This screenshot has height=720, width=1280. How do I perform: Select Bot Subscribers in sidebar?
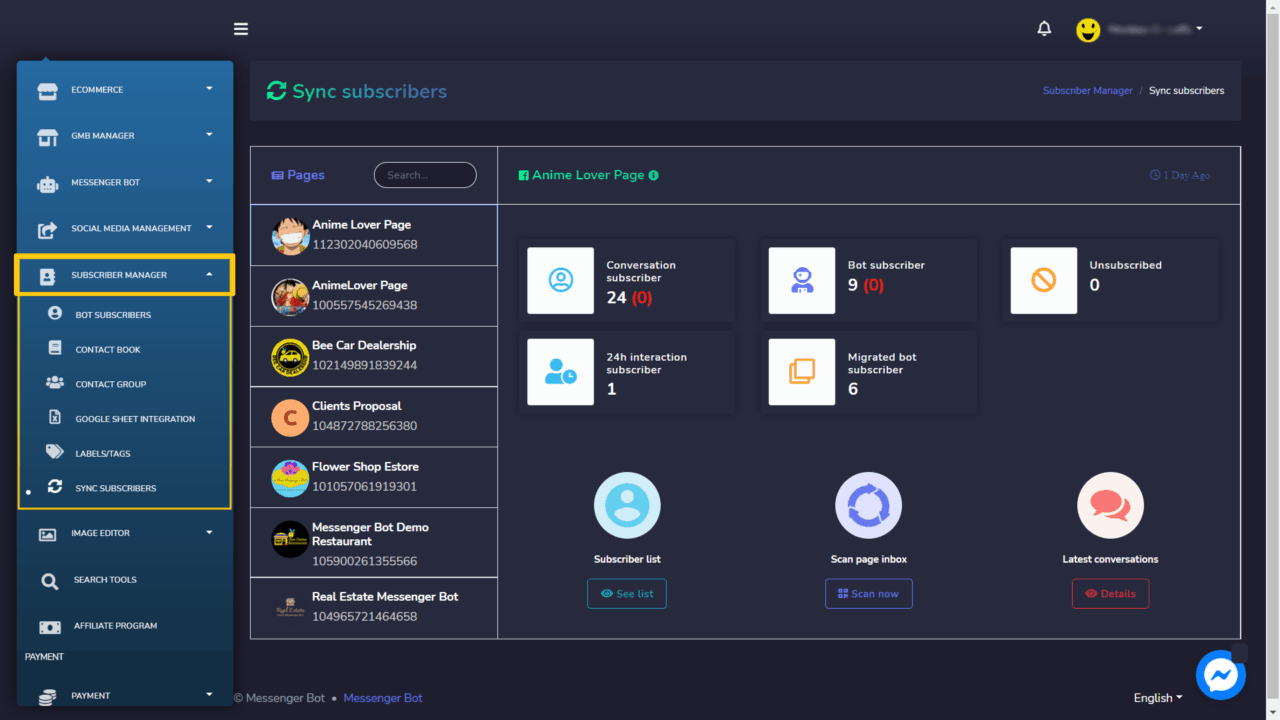[113, 315]
